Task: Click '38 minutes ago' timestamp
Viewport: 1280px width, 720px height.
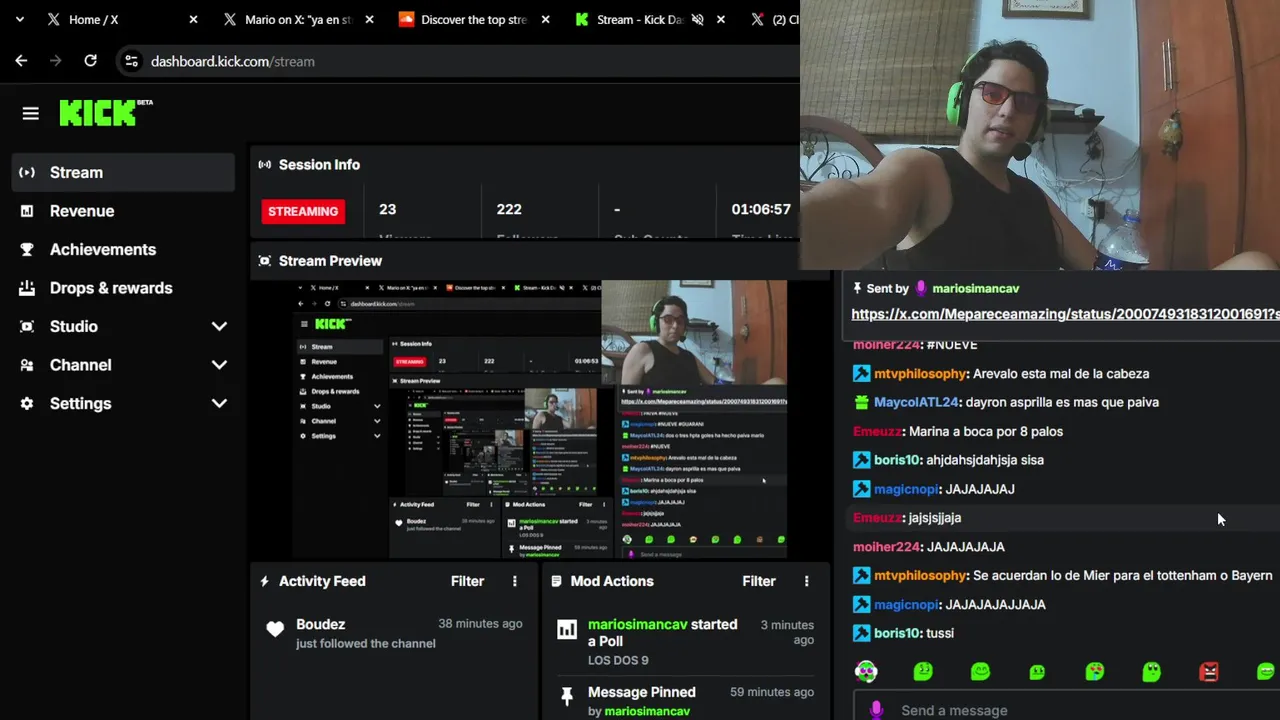Action: pyautogui.click(x=480, y=623)
